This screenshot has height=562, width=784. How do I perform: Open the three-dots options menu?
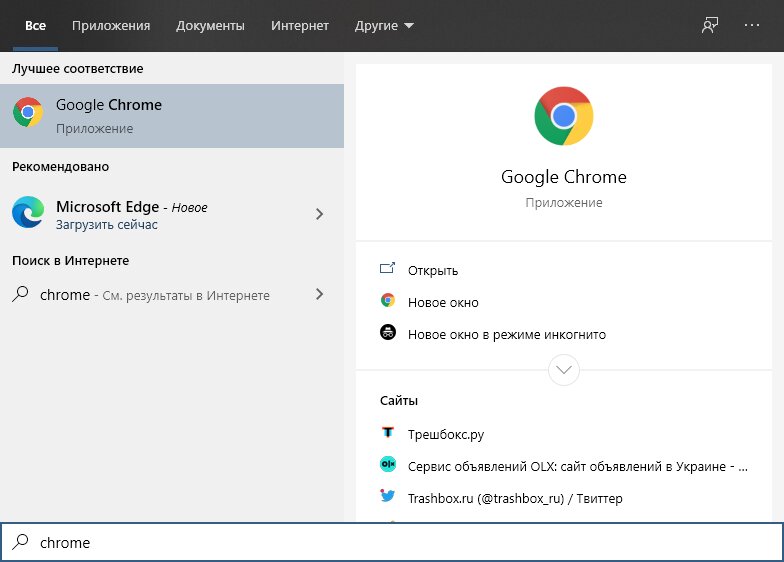[x=752, y=25]
